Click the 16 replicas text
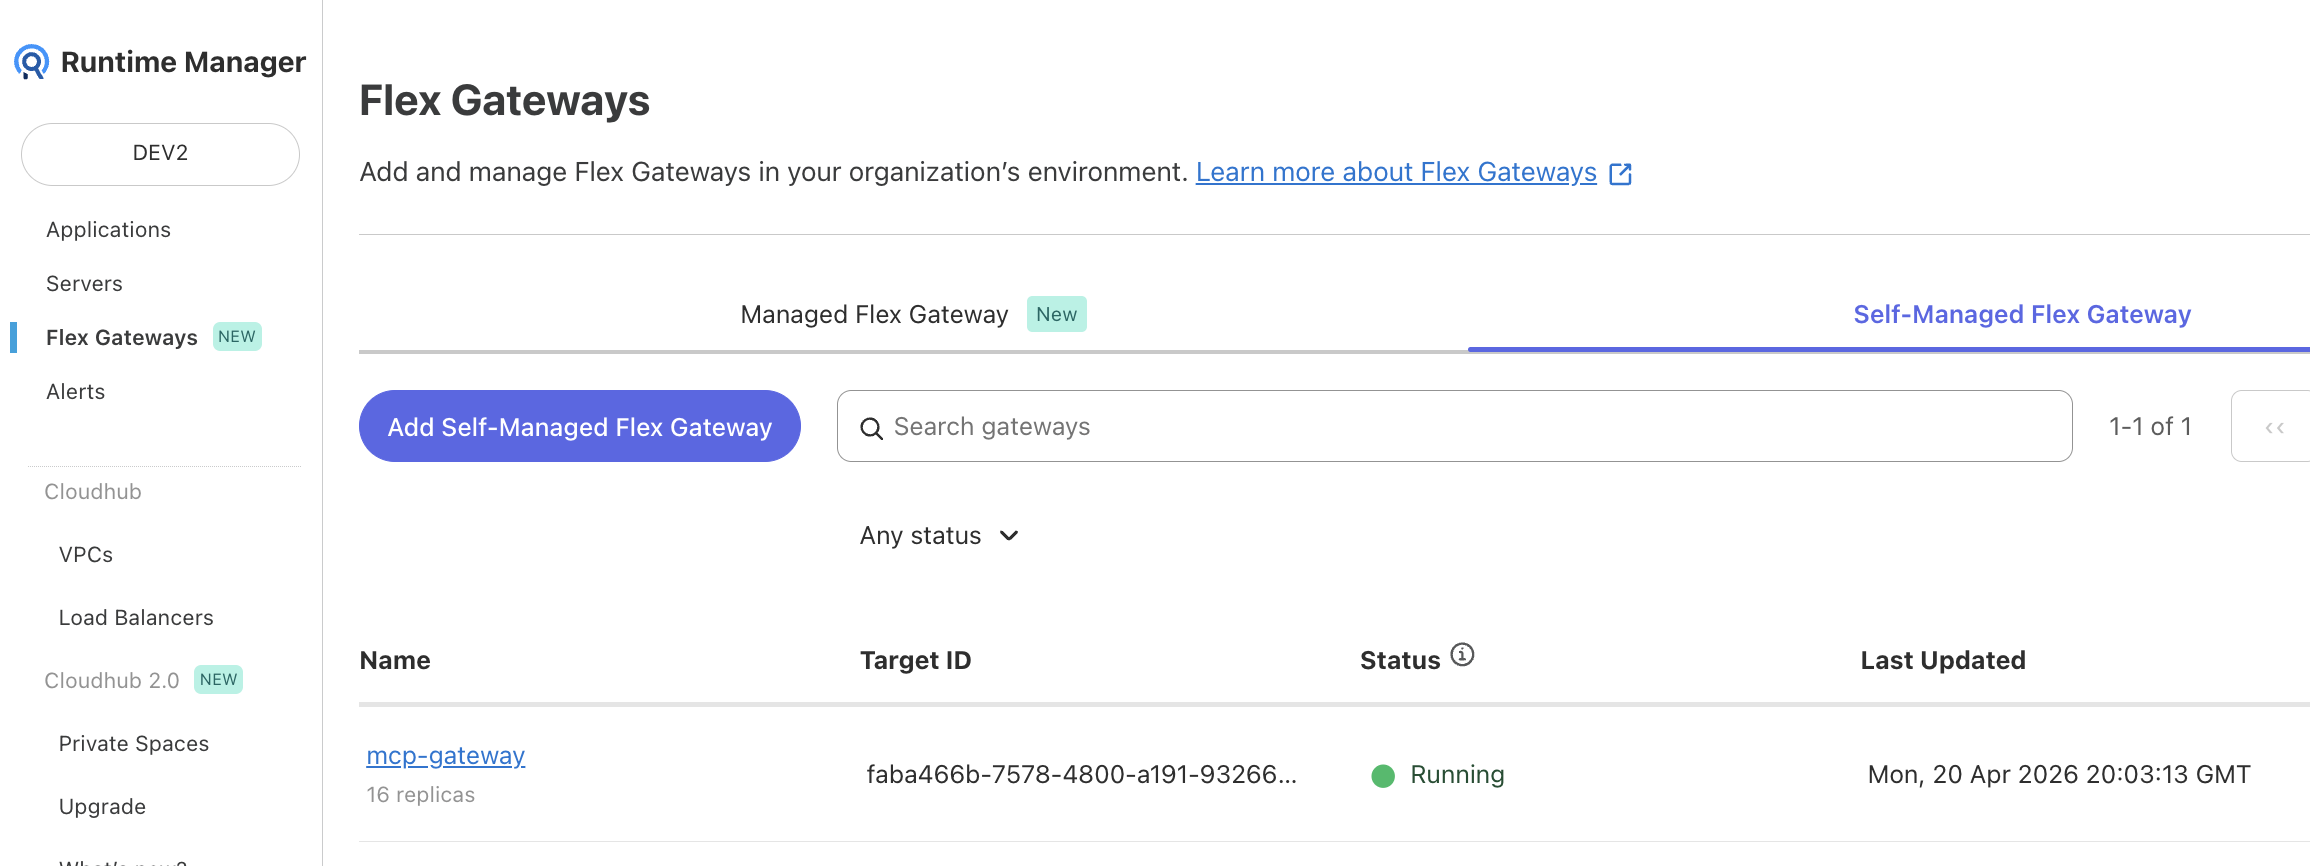The image size is (2310, 866). click(x=420, y=795)
